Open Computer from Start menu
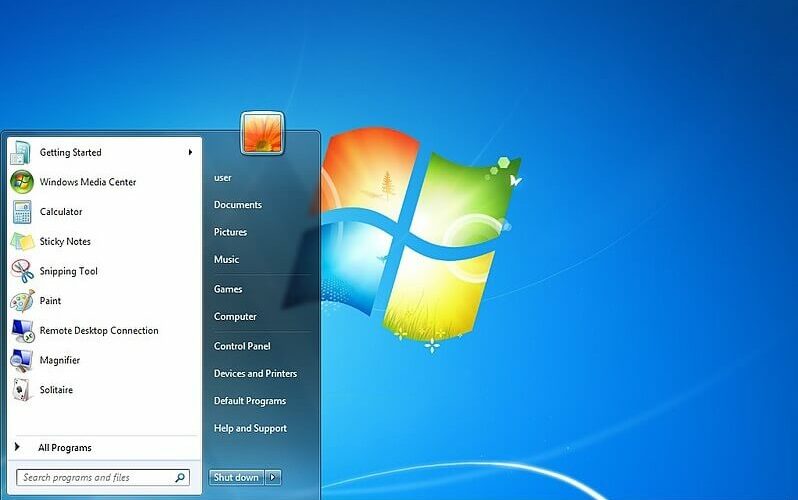The image size is (798, 500). (235, 317)
